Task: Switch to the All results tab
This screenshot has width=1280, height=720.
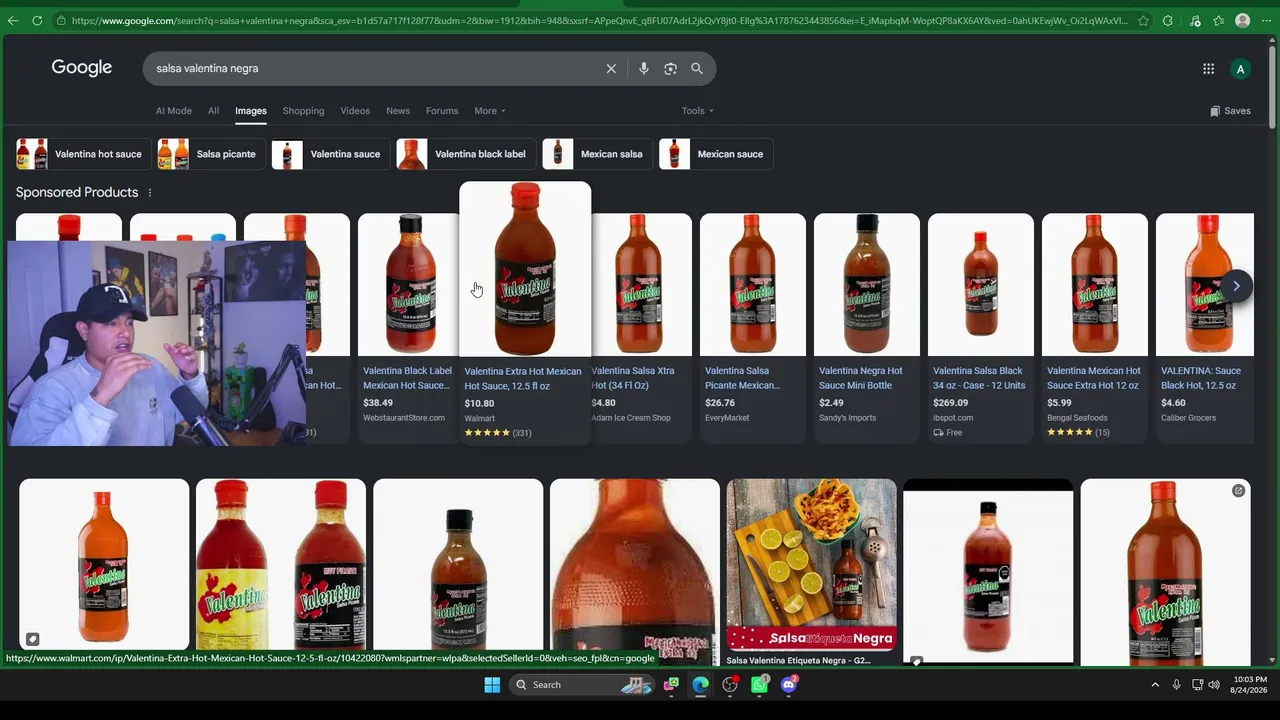Action: pyautogui.click(x=213, y=111)
